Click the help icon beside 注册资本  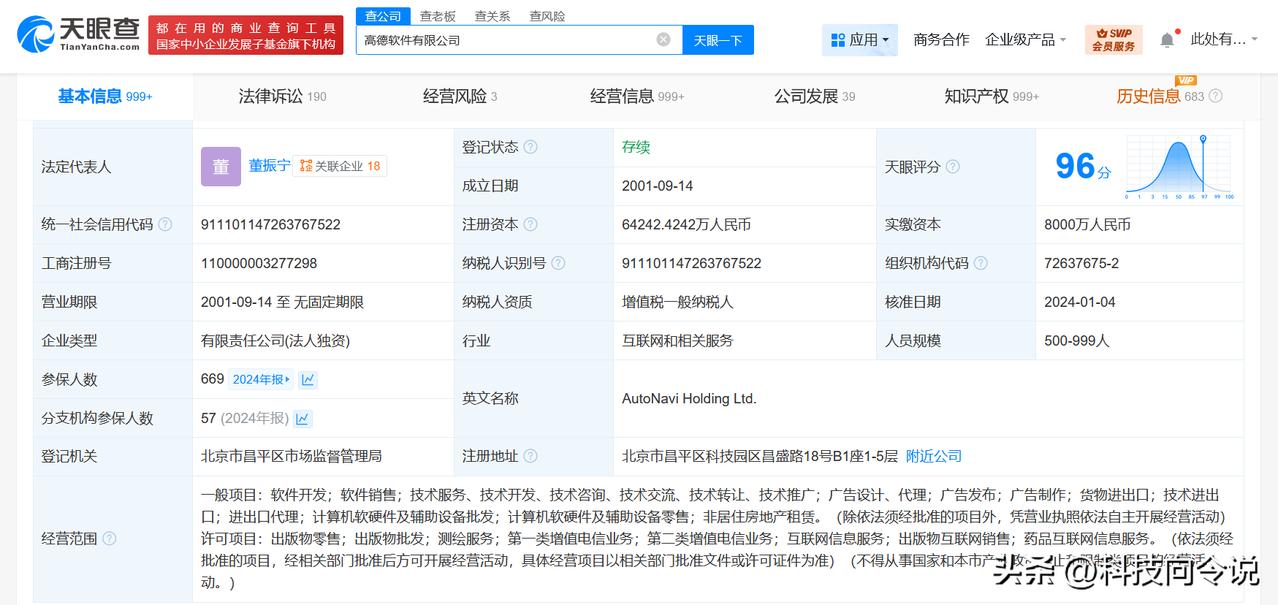pos(531,225)
